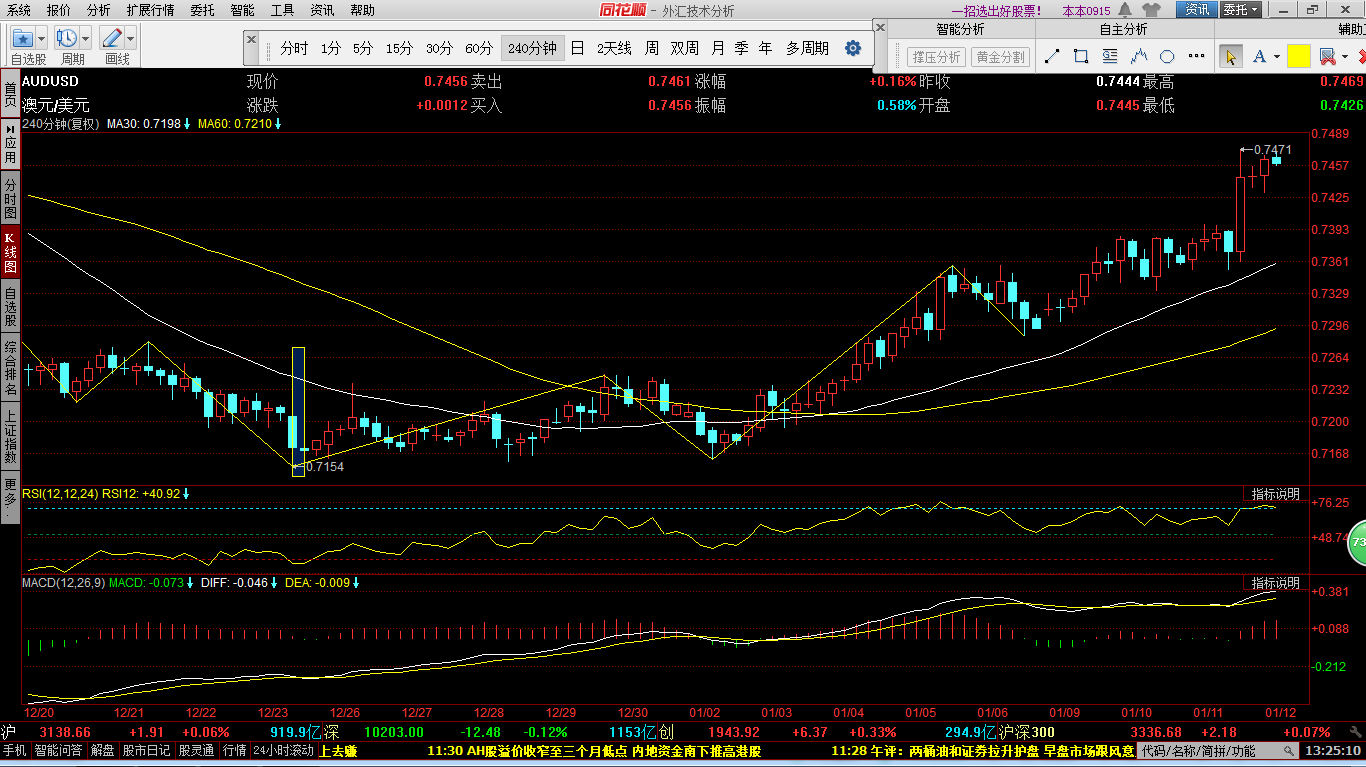
Task: Click the notification bell icon
Action: [1126, 10]
